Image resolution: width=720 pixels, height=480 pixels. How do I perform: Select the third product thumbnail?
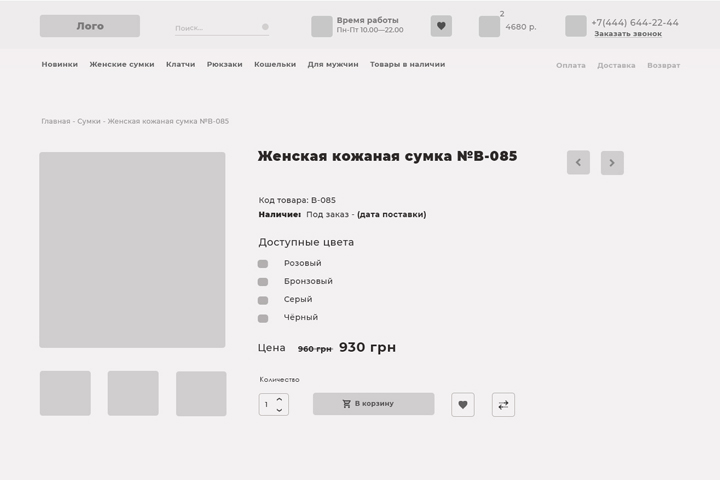[201, 394]
